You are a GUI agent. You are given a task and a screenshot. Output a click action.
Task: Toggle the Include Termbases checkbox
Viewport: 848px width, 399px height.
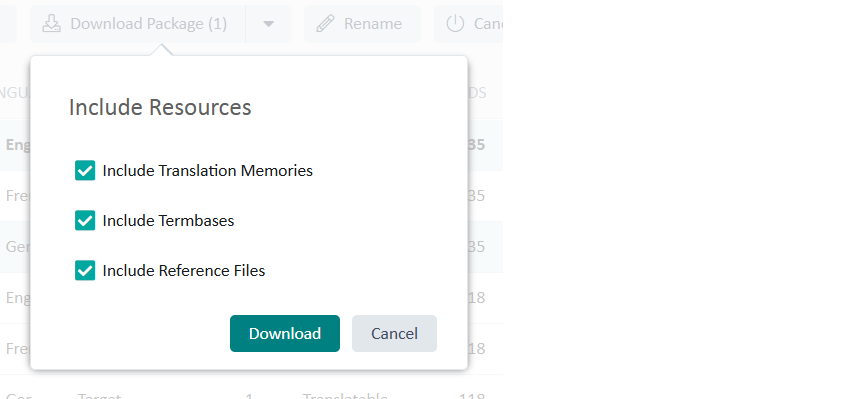[85, 221]
